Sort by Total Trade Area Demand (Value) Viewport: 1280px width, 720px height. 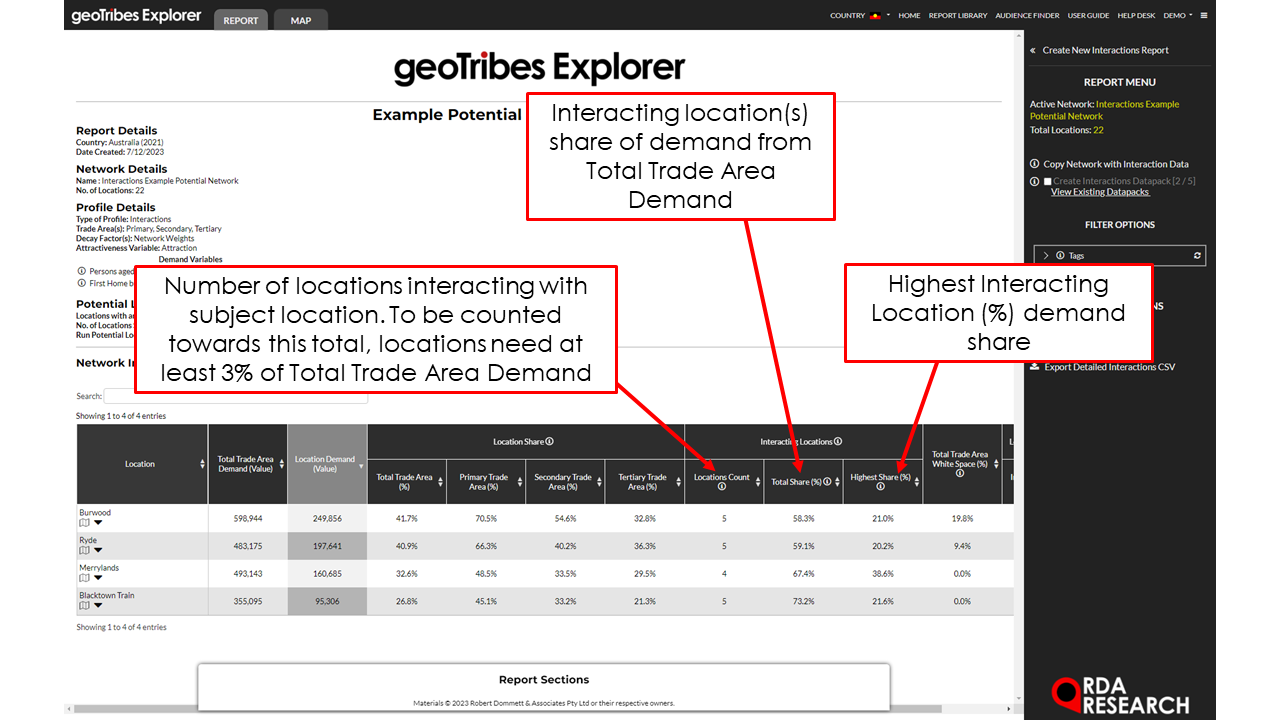coord(247,464)
